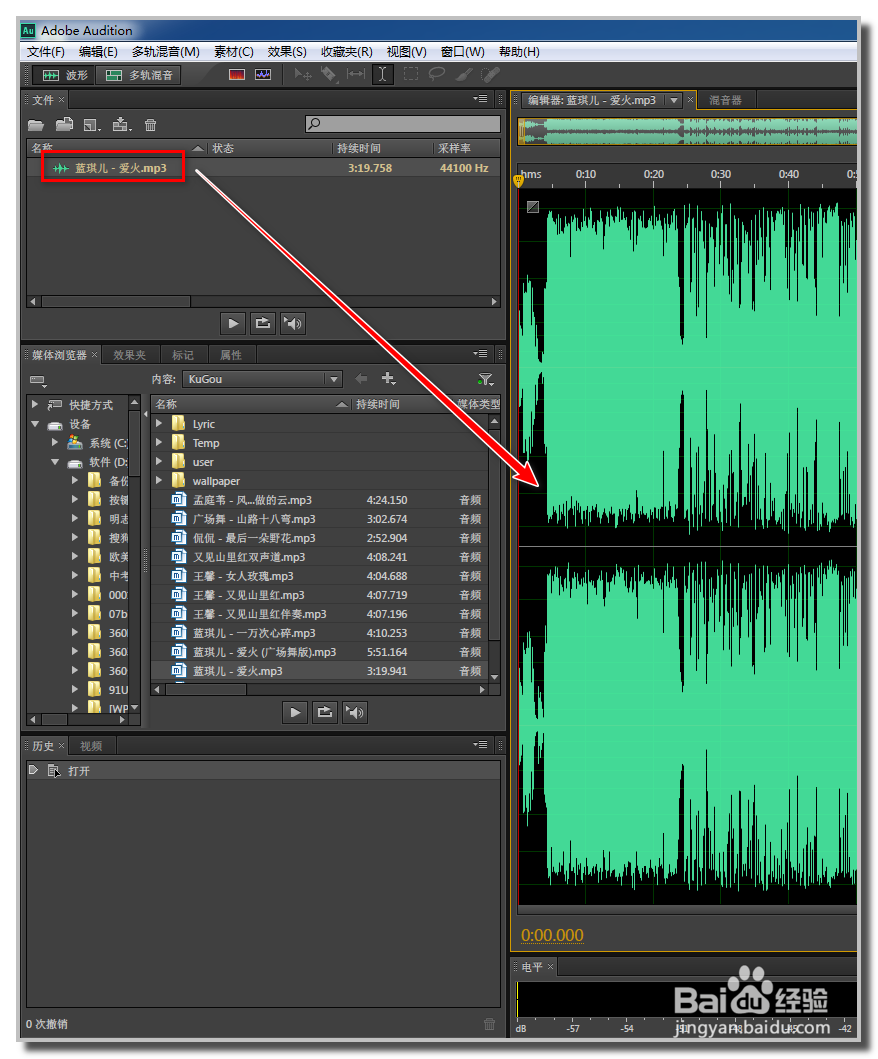Open the 收藏夹(R) menu
This screenshot has width=878, height=1059.
coord(346,52)
